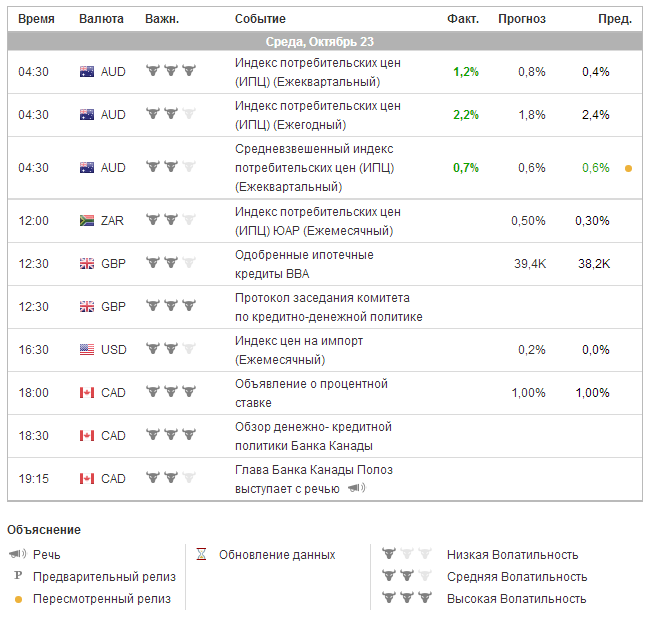Screen dimensions: 647x620
Task: Click the speech megaphone icon after Poloz event
Action: [x=356, y=488]
